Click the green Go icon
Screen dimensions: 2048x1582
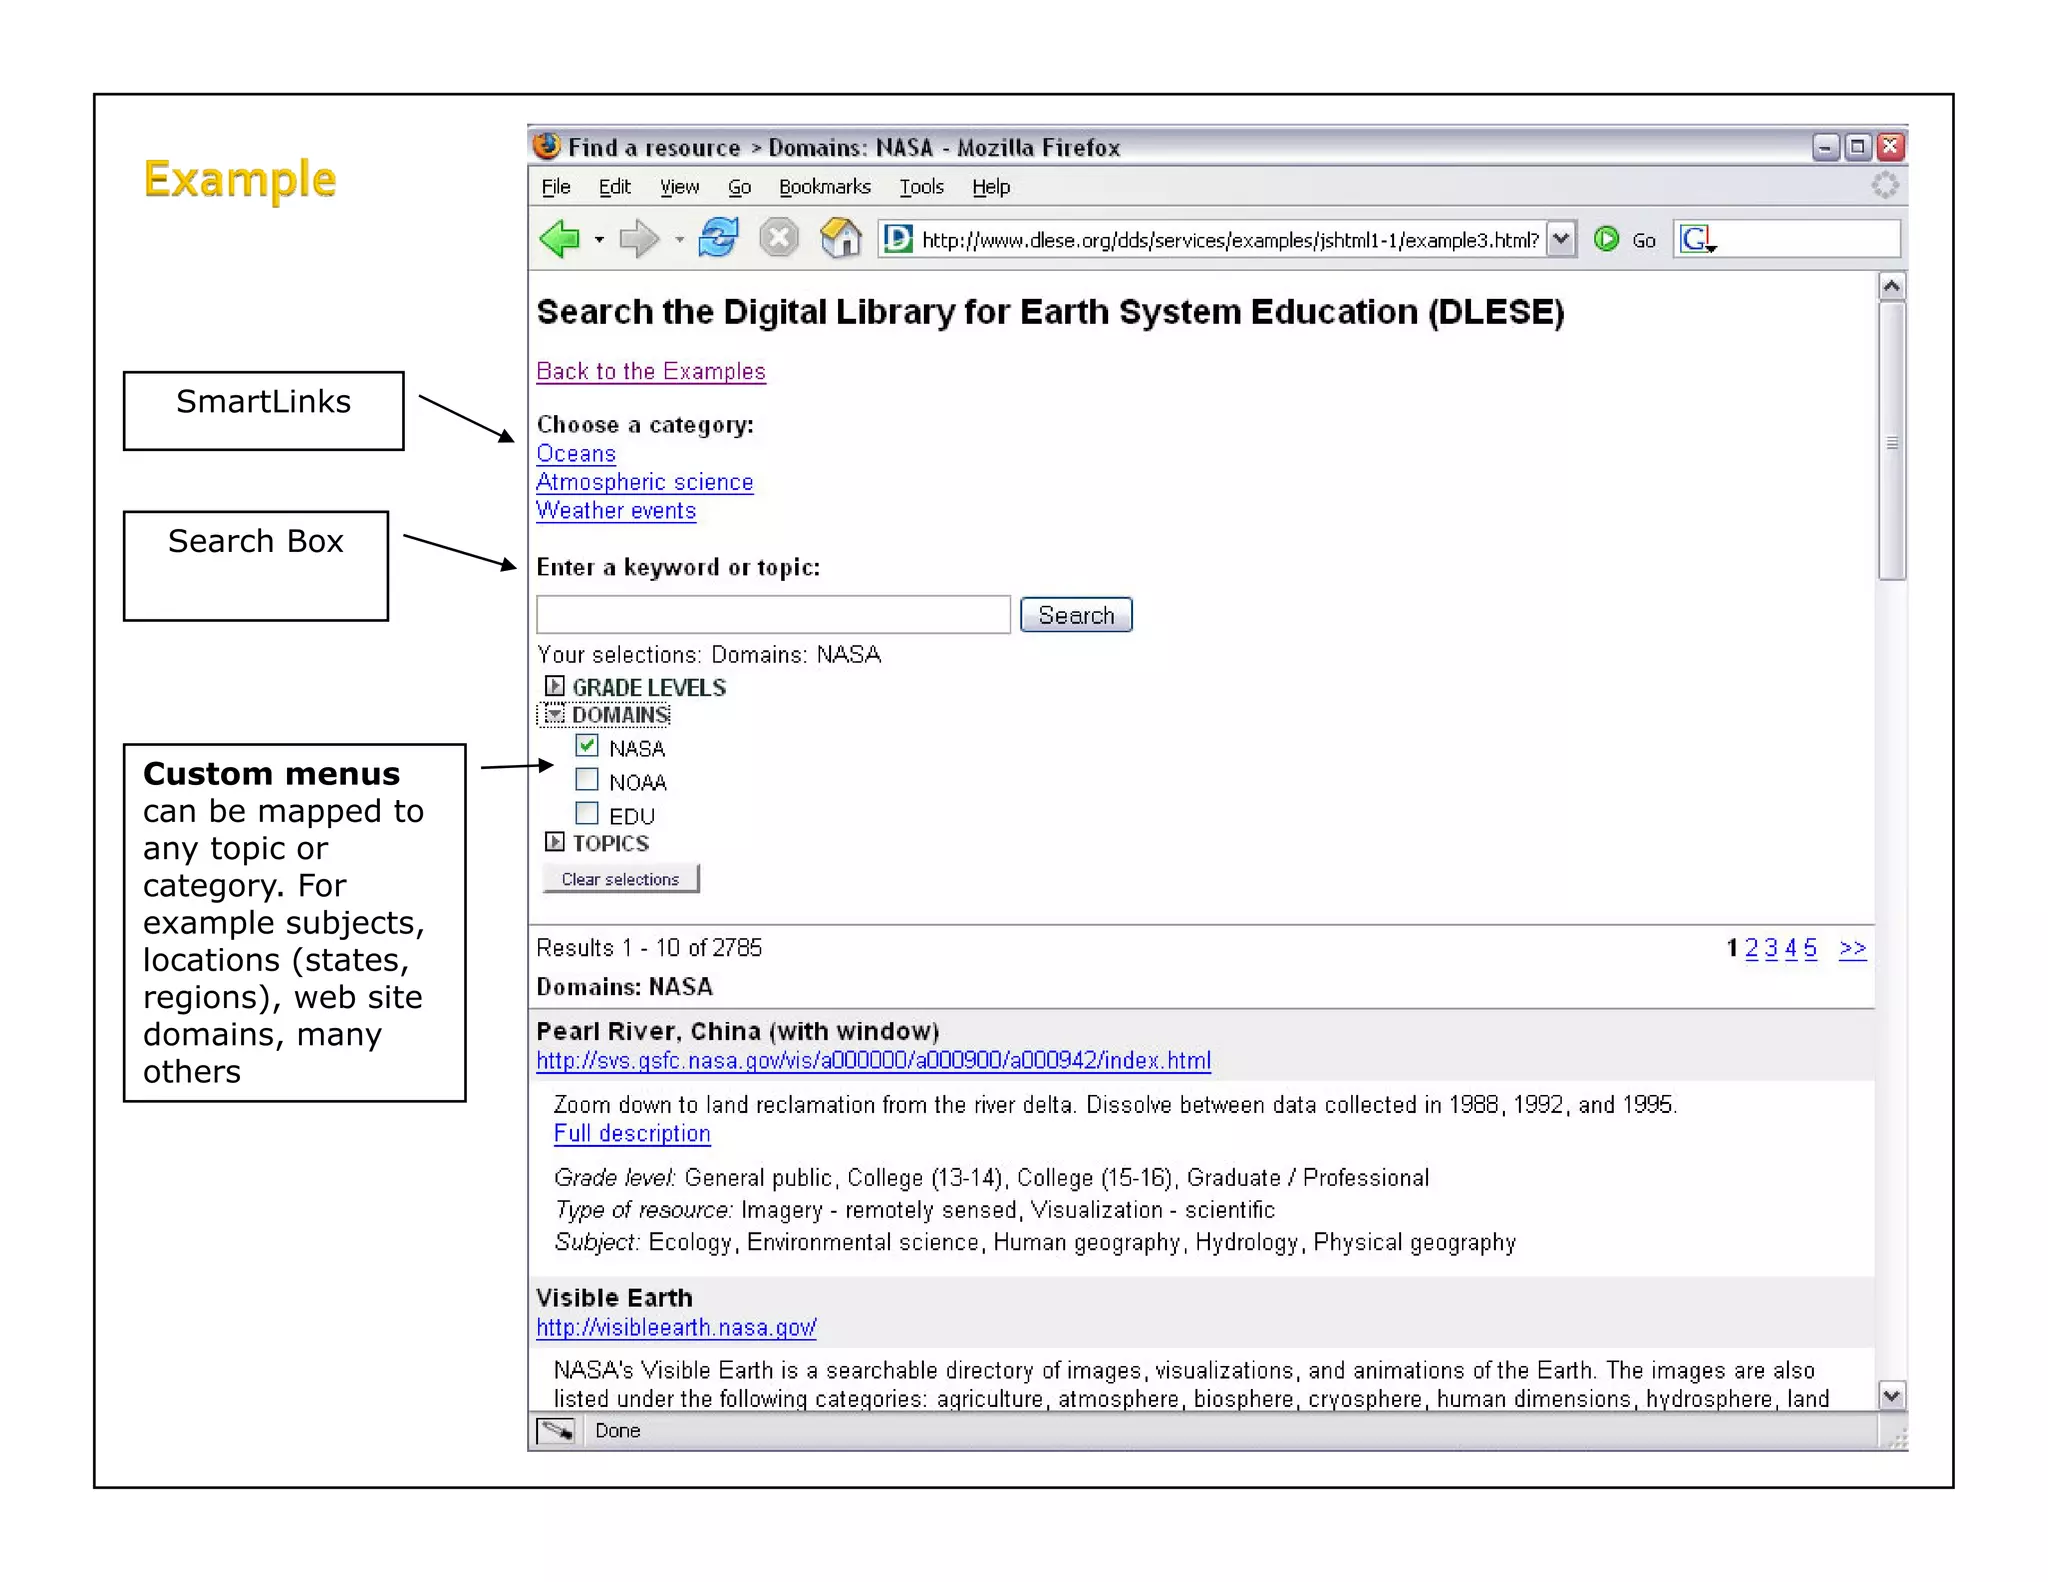coord(1606,239)
